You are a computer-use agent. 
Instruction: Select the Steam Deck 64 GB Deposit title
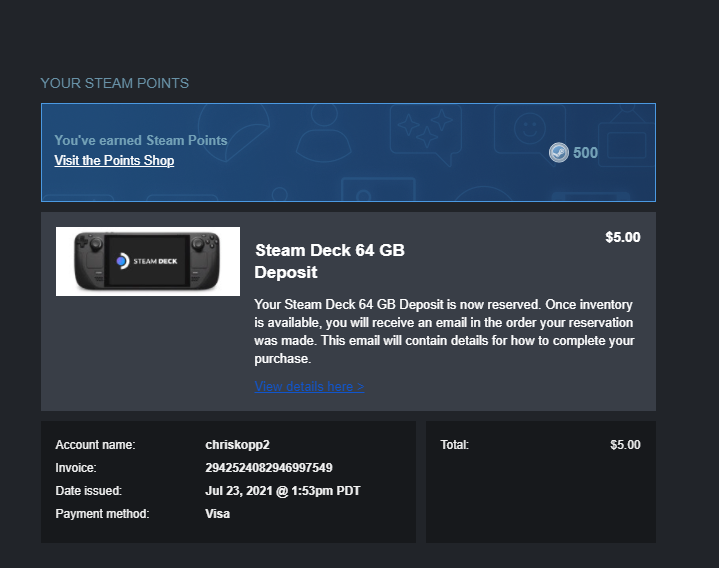pos(330,261)
